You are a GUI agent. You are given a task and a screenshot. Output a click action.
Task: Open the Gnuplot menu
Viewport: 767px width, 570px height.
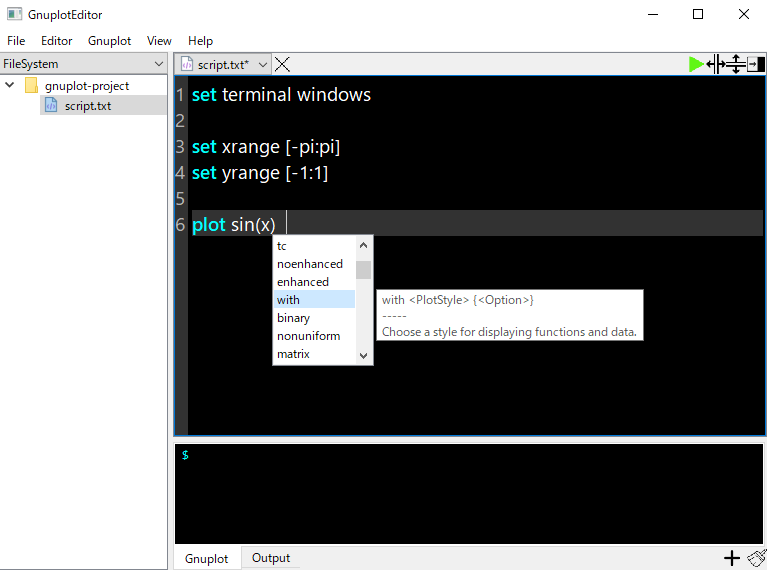point(109,41)
